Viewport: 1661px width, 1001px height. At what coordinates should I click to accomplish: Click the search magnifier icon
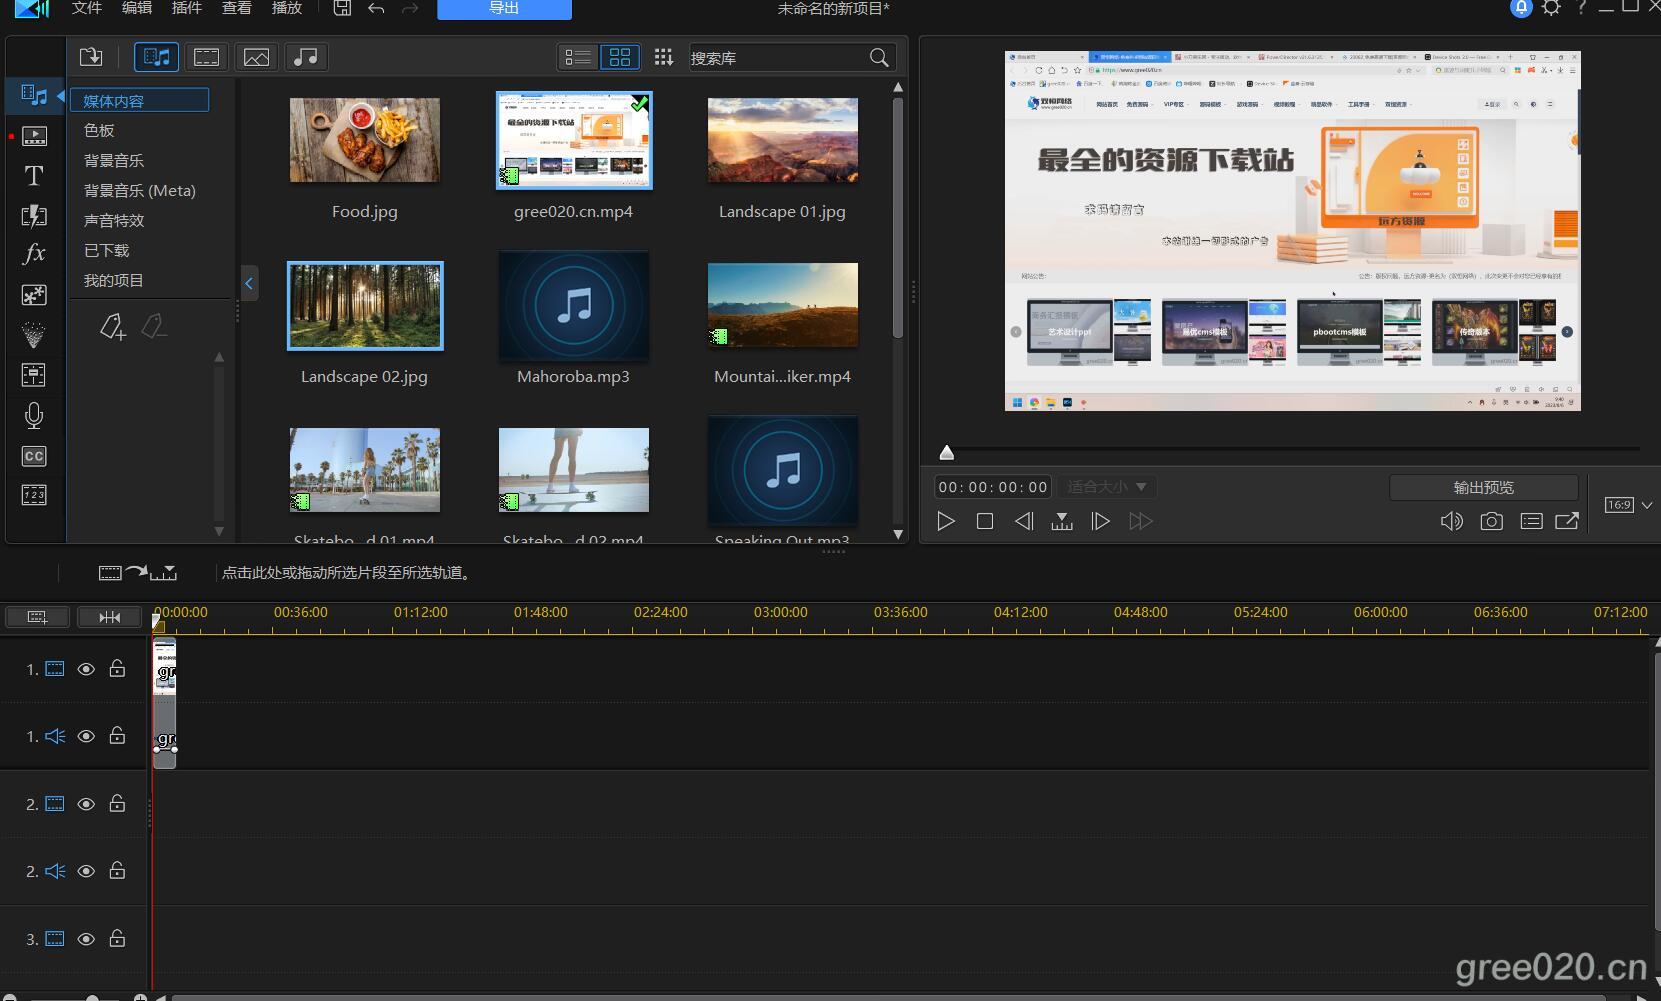879,58
